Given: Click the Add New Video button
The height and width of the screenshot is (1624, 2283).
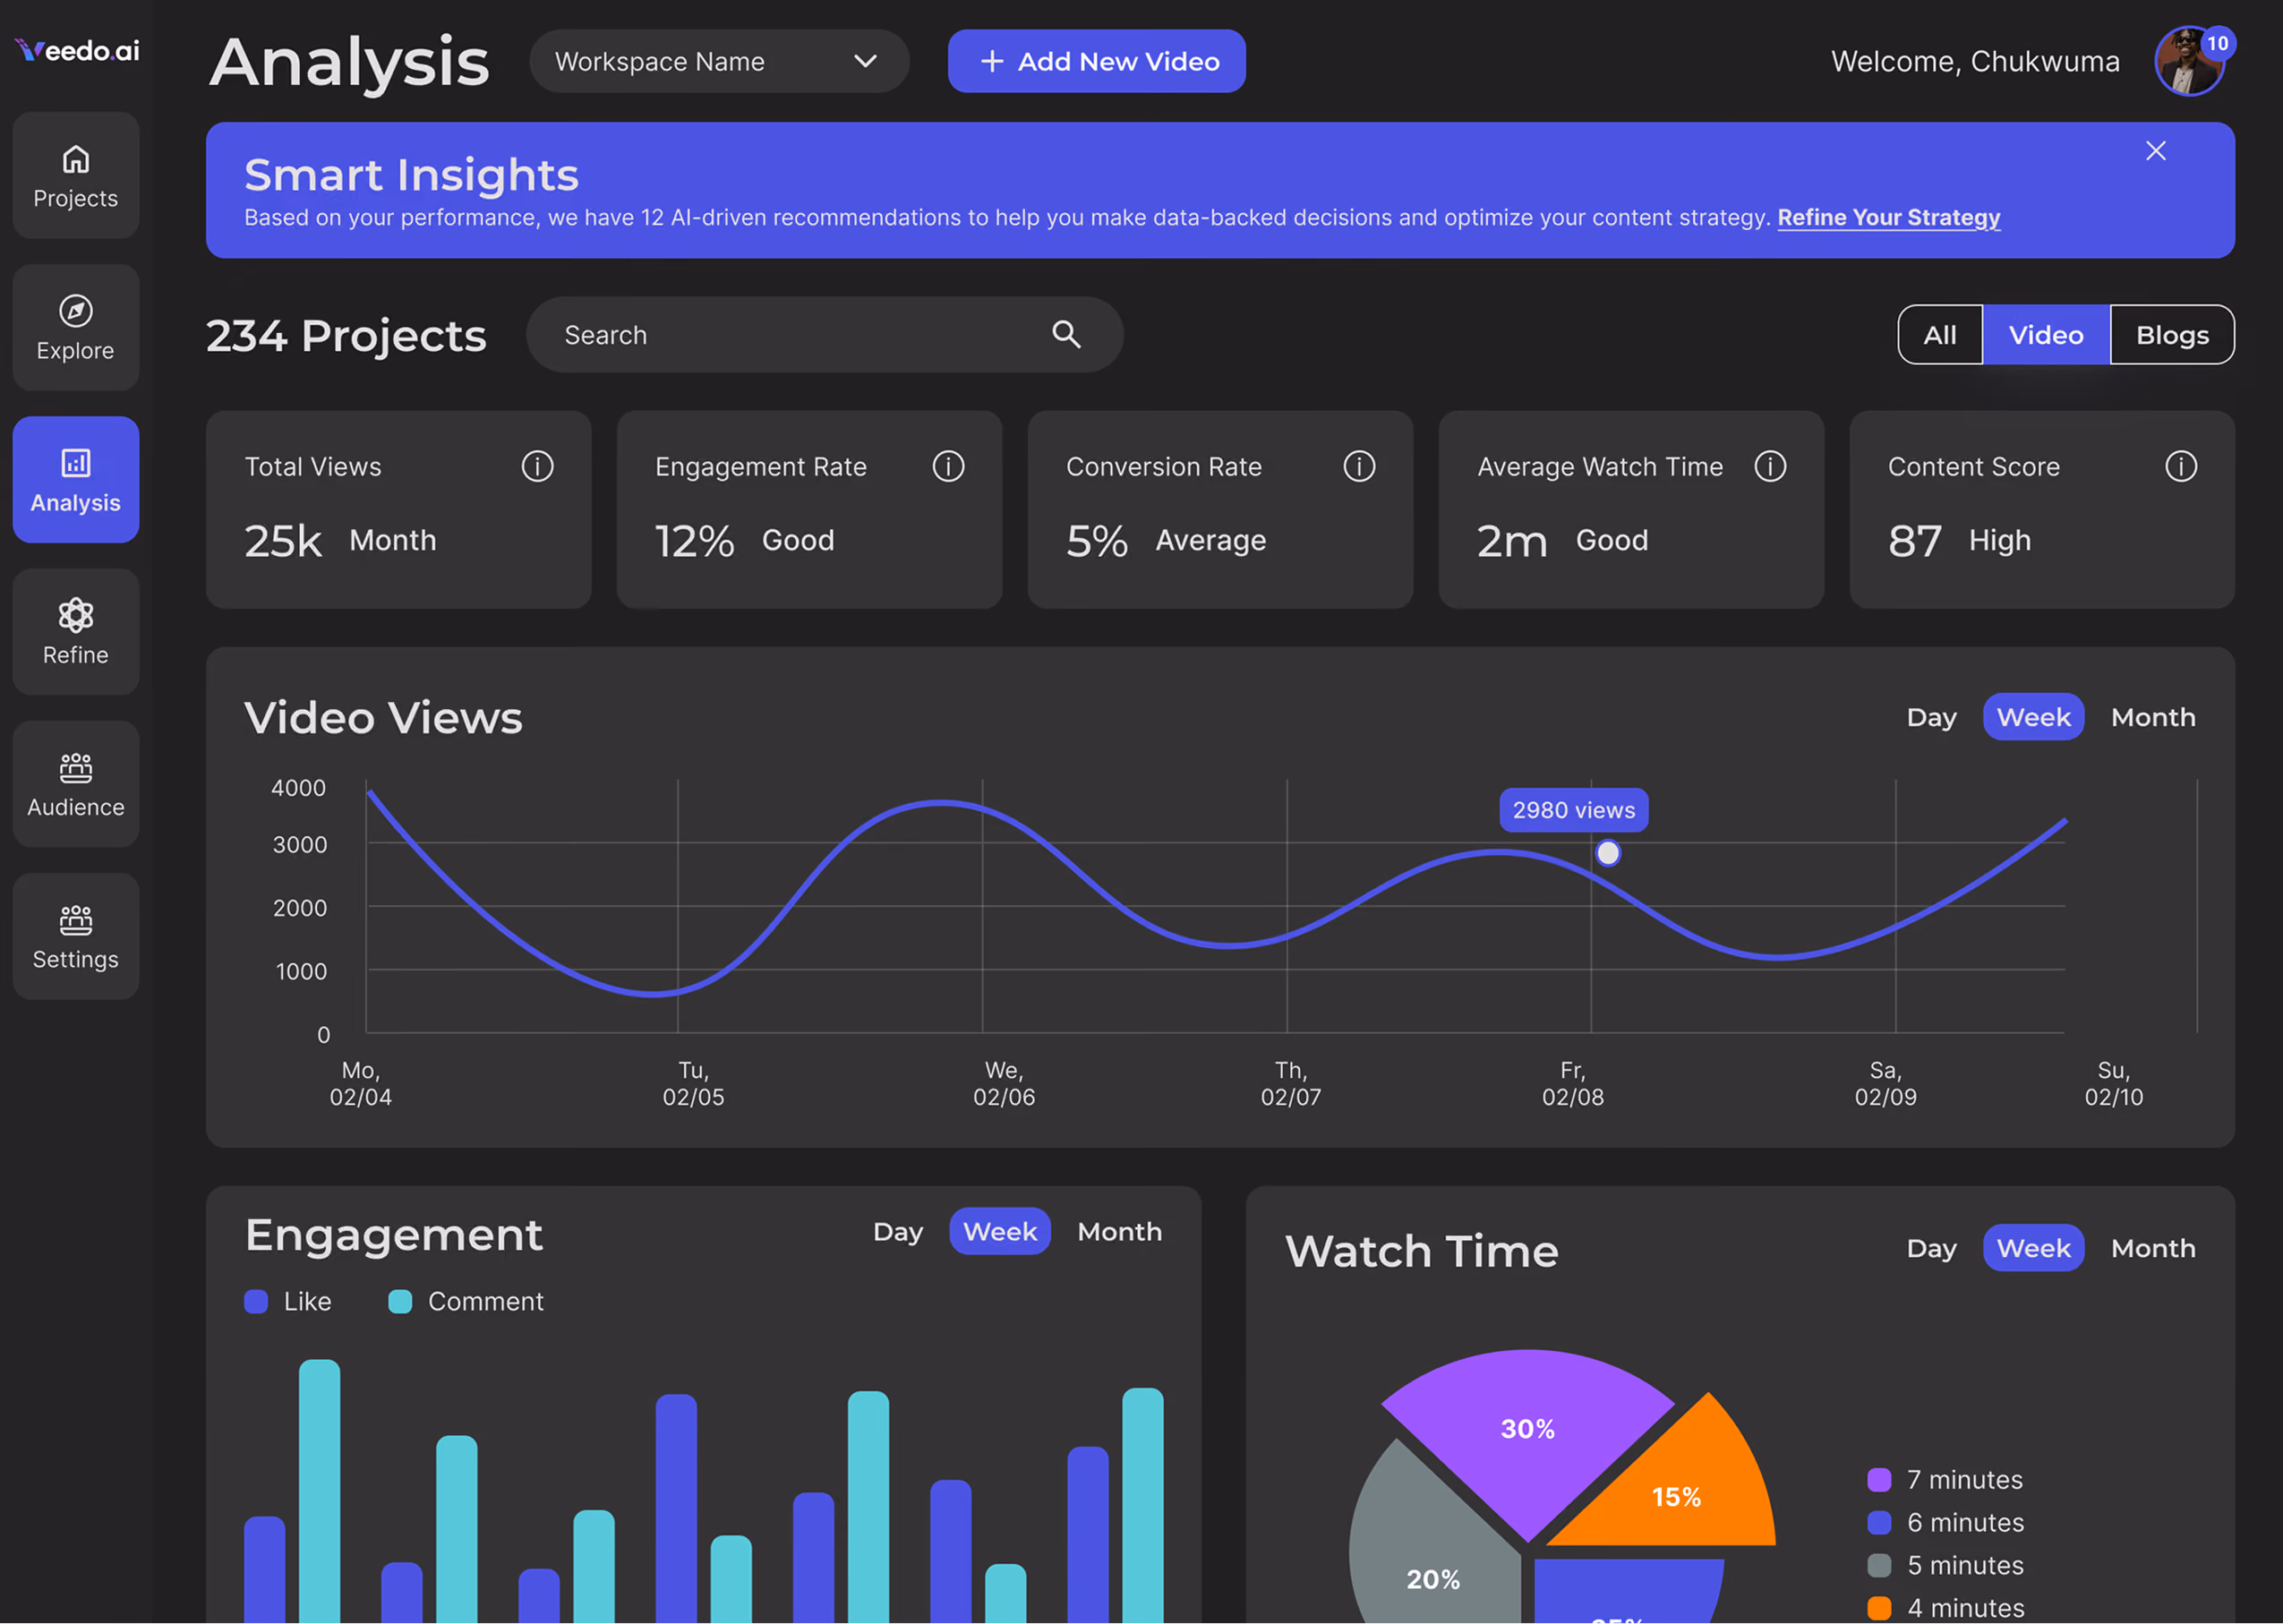Looking at the screenshot, I should coord(1096,61).
